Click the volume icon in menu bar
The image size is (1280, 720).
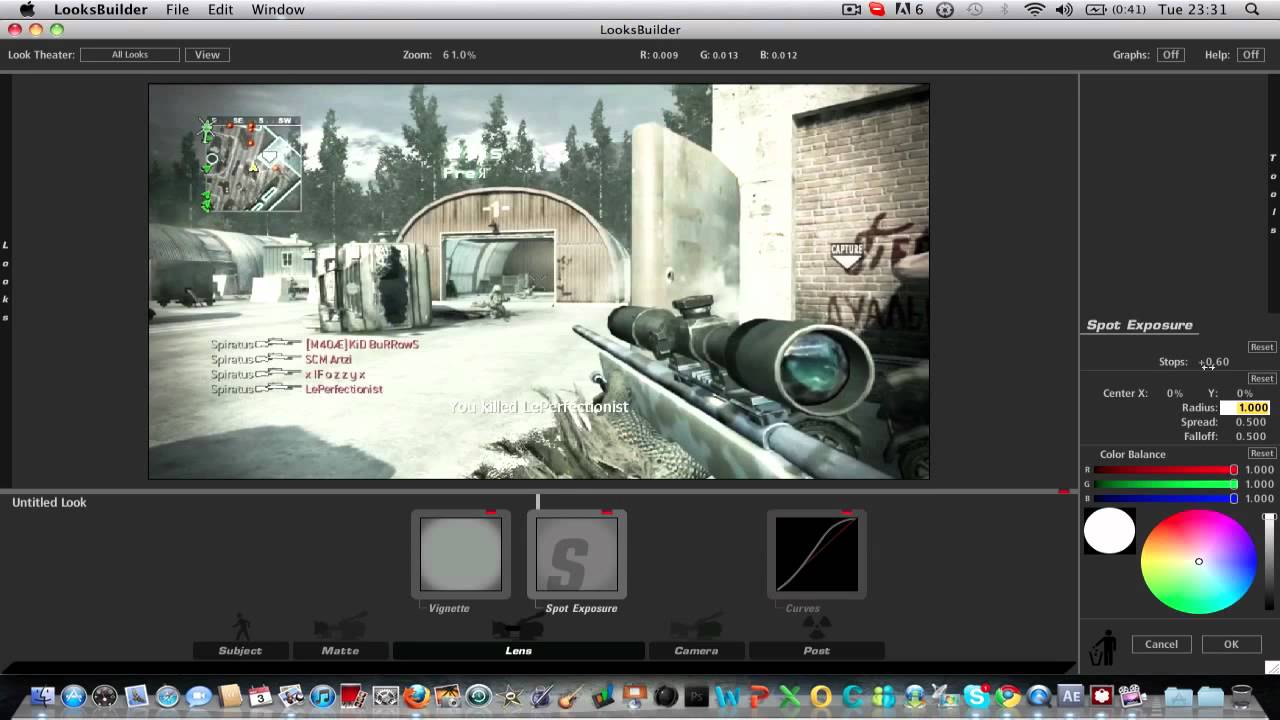(1063, 10)
